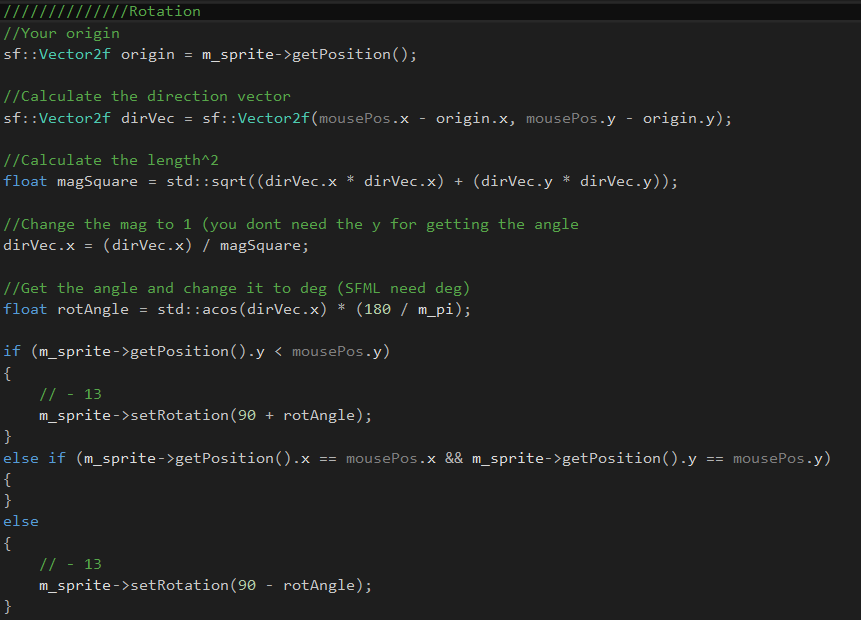Click mousePos.x inside the dirVec constructor call
This screenshot has width=861, height=620.
tap(354, 118)
